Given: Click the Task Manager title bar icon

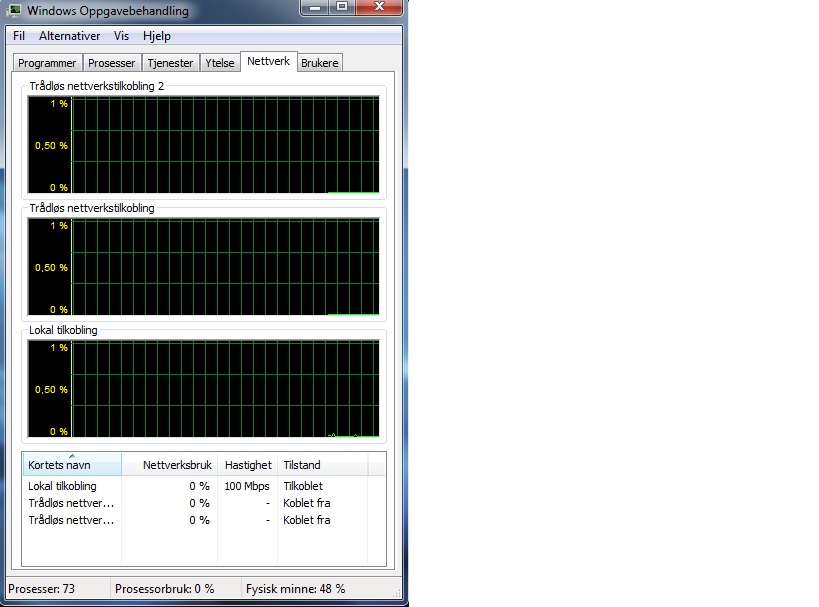Looking at the screenshot, I should click(x=15, y=10).
